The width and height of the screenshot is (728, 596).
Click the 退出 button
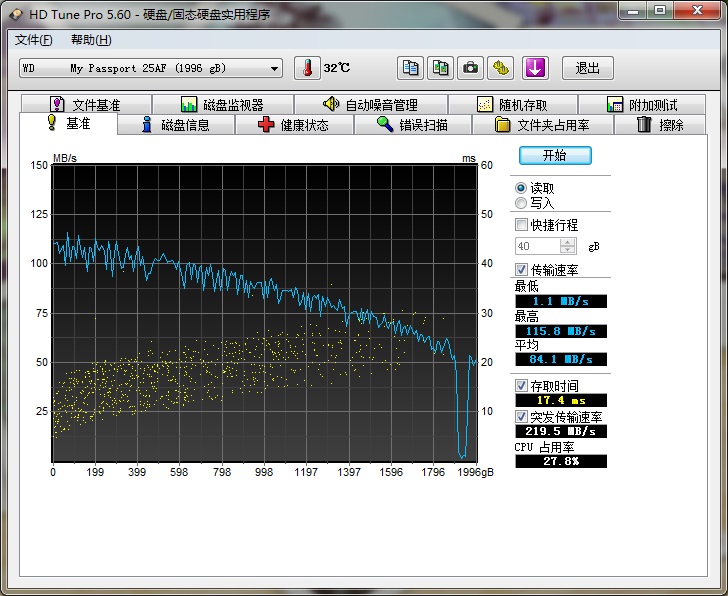tap(588, 68)
